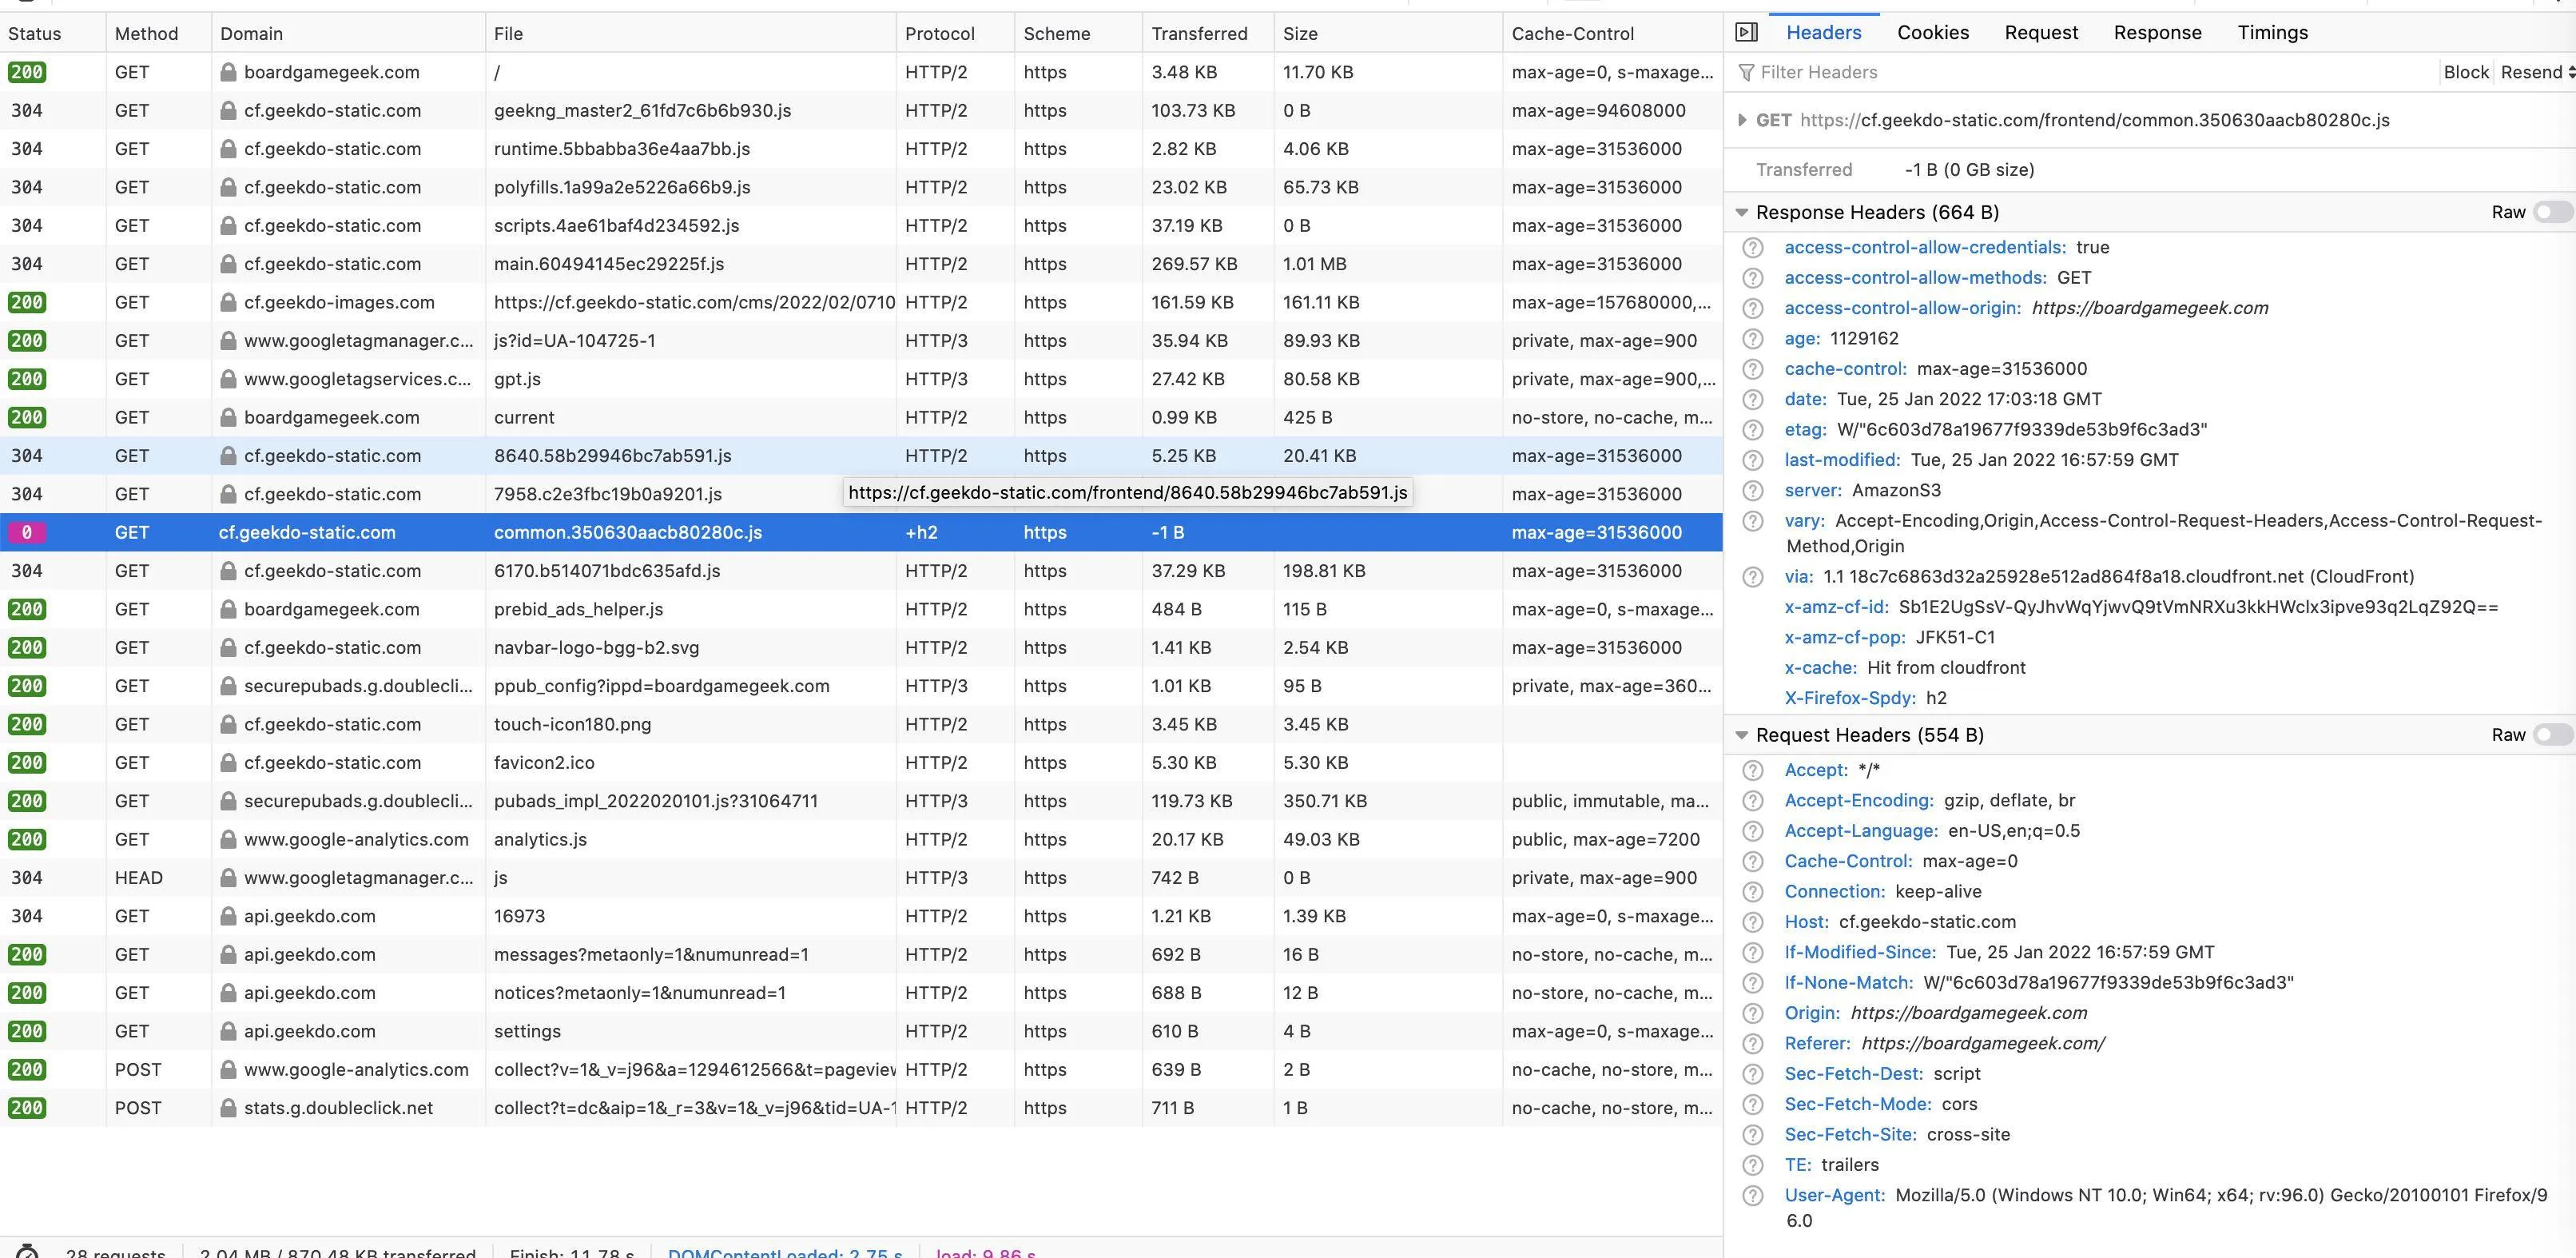This screenshot has width=2576, height=1258.
Task: Expand the GET request URL summary
Action: click(1741, 120)
